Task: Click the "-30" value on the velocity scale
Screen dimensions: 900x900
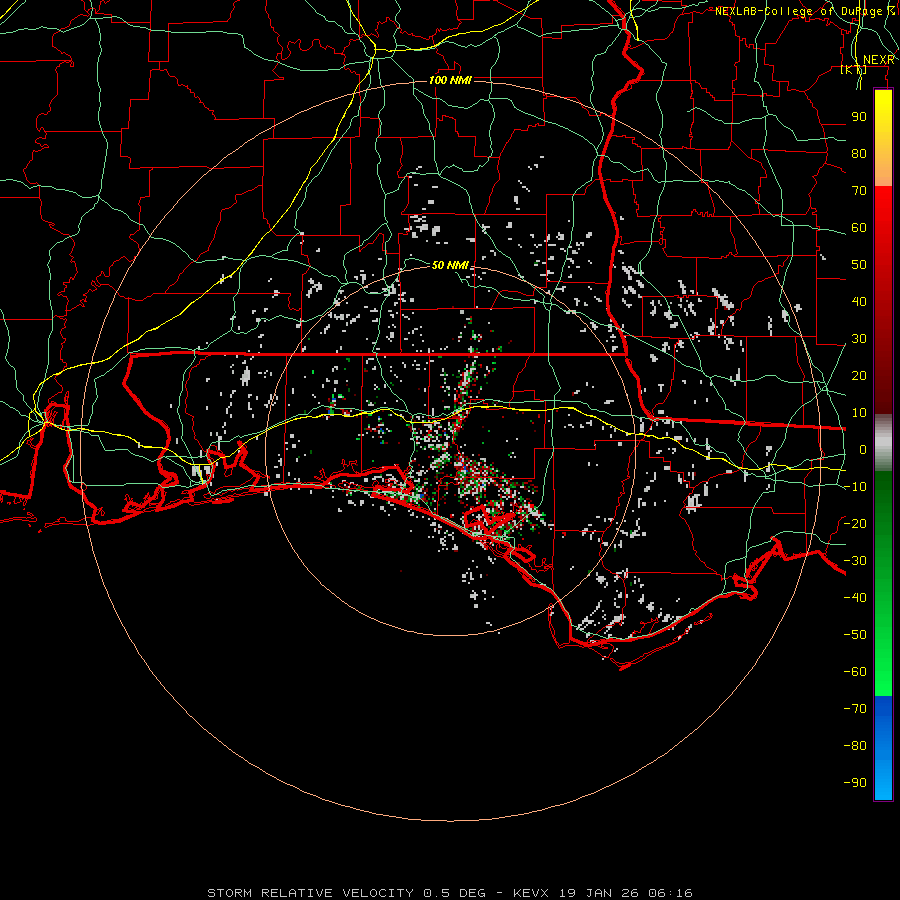Action: [855, 561]
